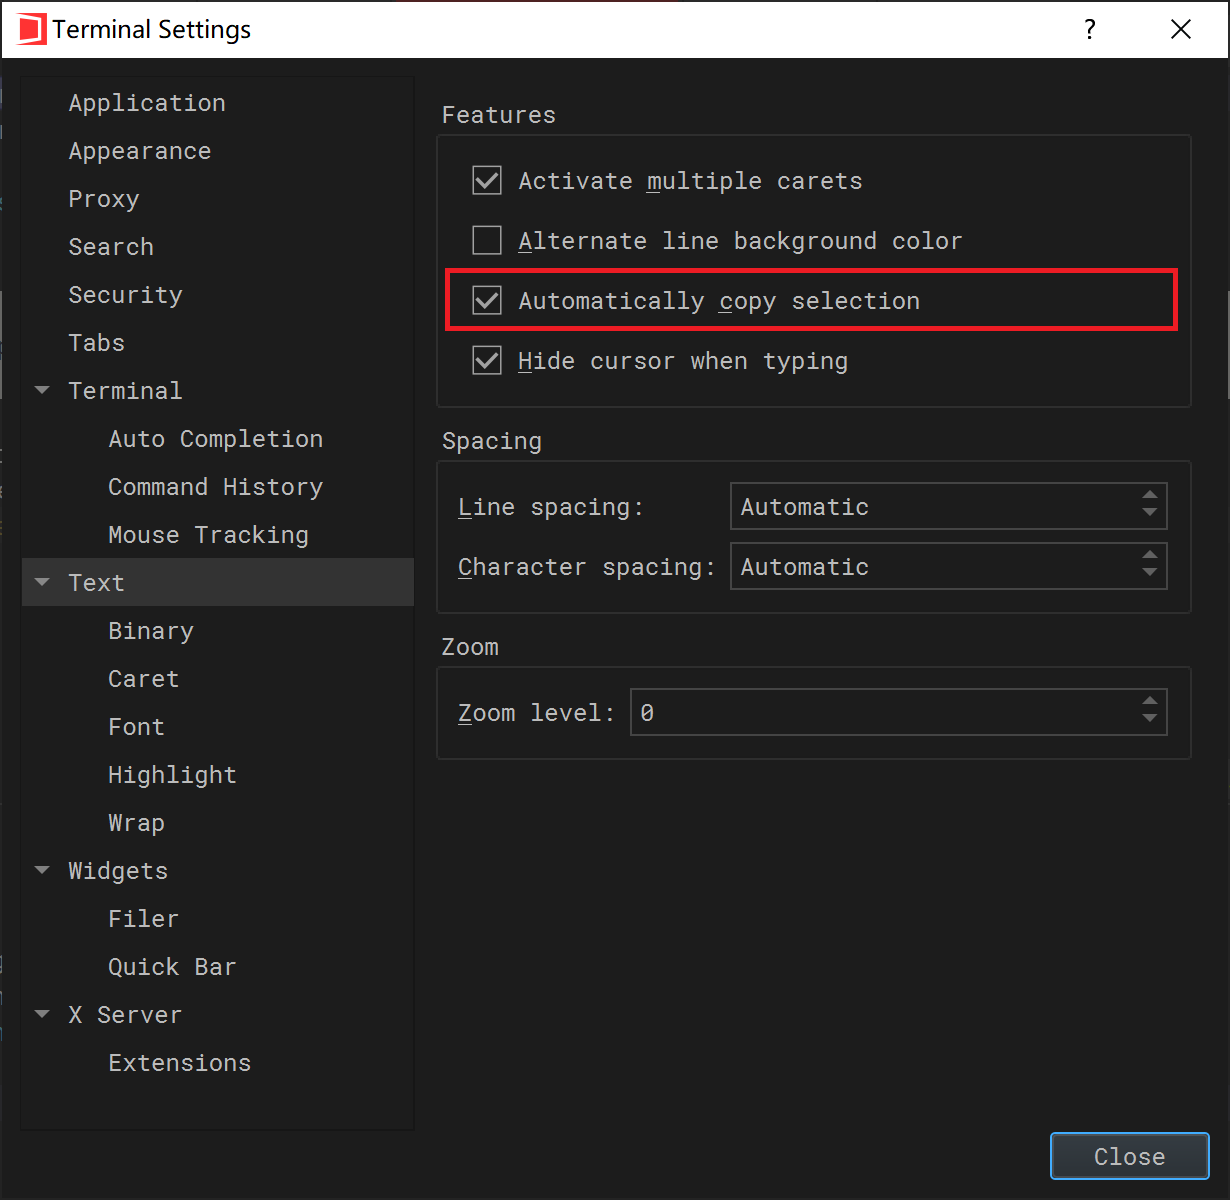Viewport: 1230px width, 1200px height.
Task: Click the Close button
Action: tap(1130, 1156)
